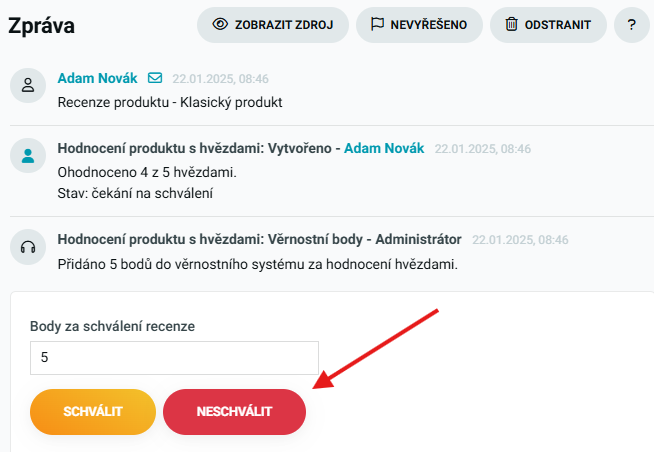654x452 pixels.
Task: Open Adam Novák sender name link
Action: [98, 78]
